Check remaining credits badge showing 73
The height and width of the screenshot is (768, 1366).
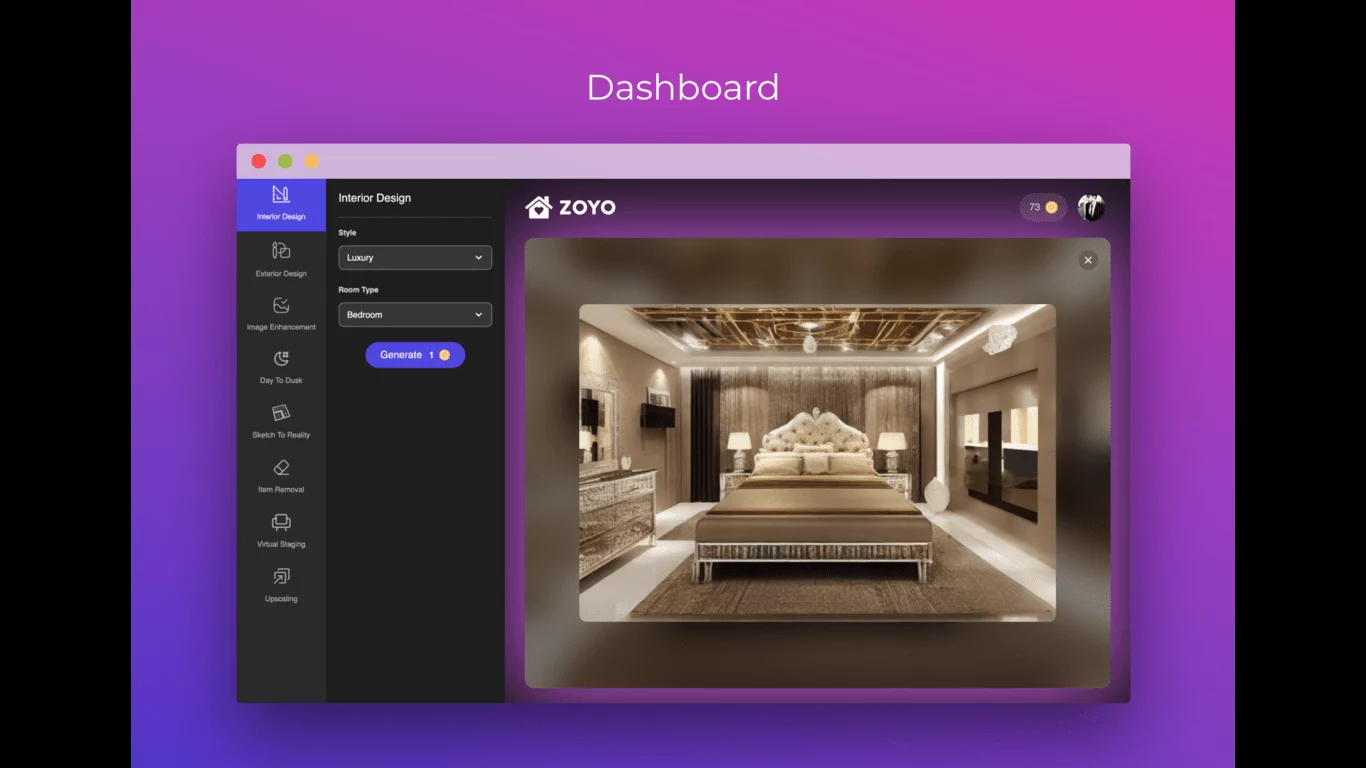(1042, 206)
